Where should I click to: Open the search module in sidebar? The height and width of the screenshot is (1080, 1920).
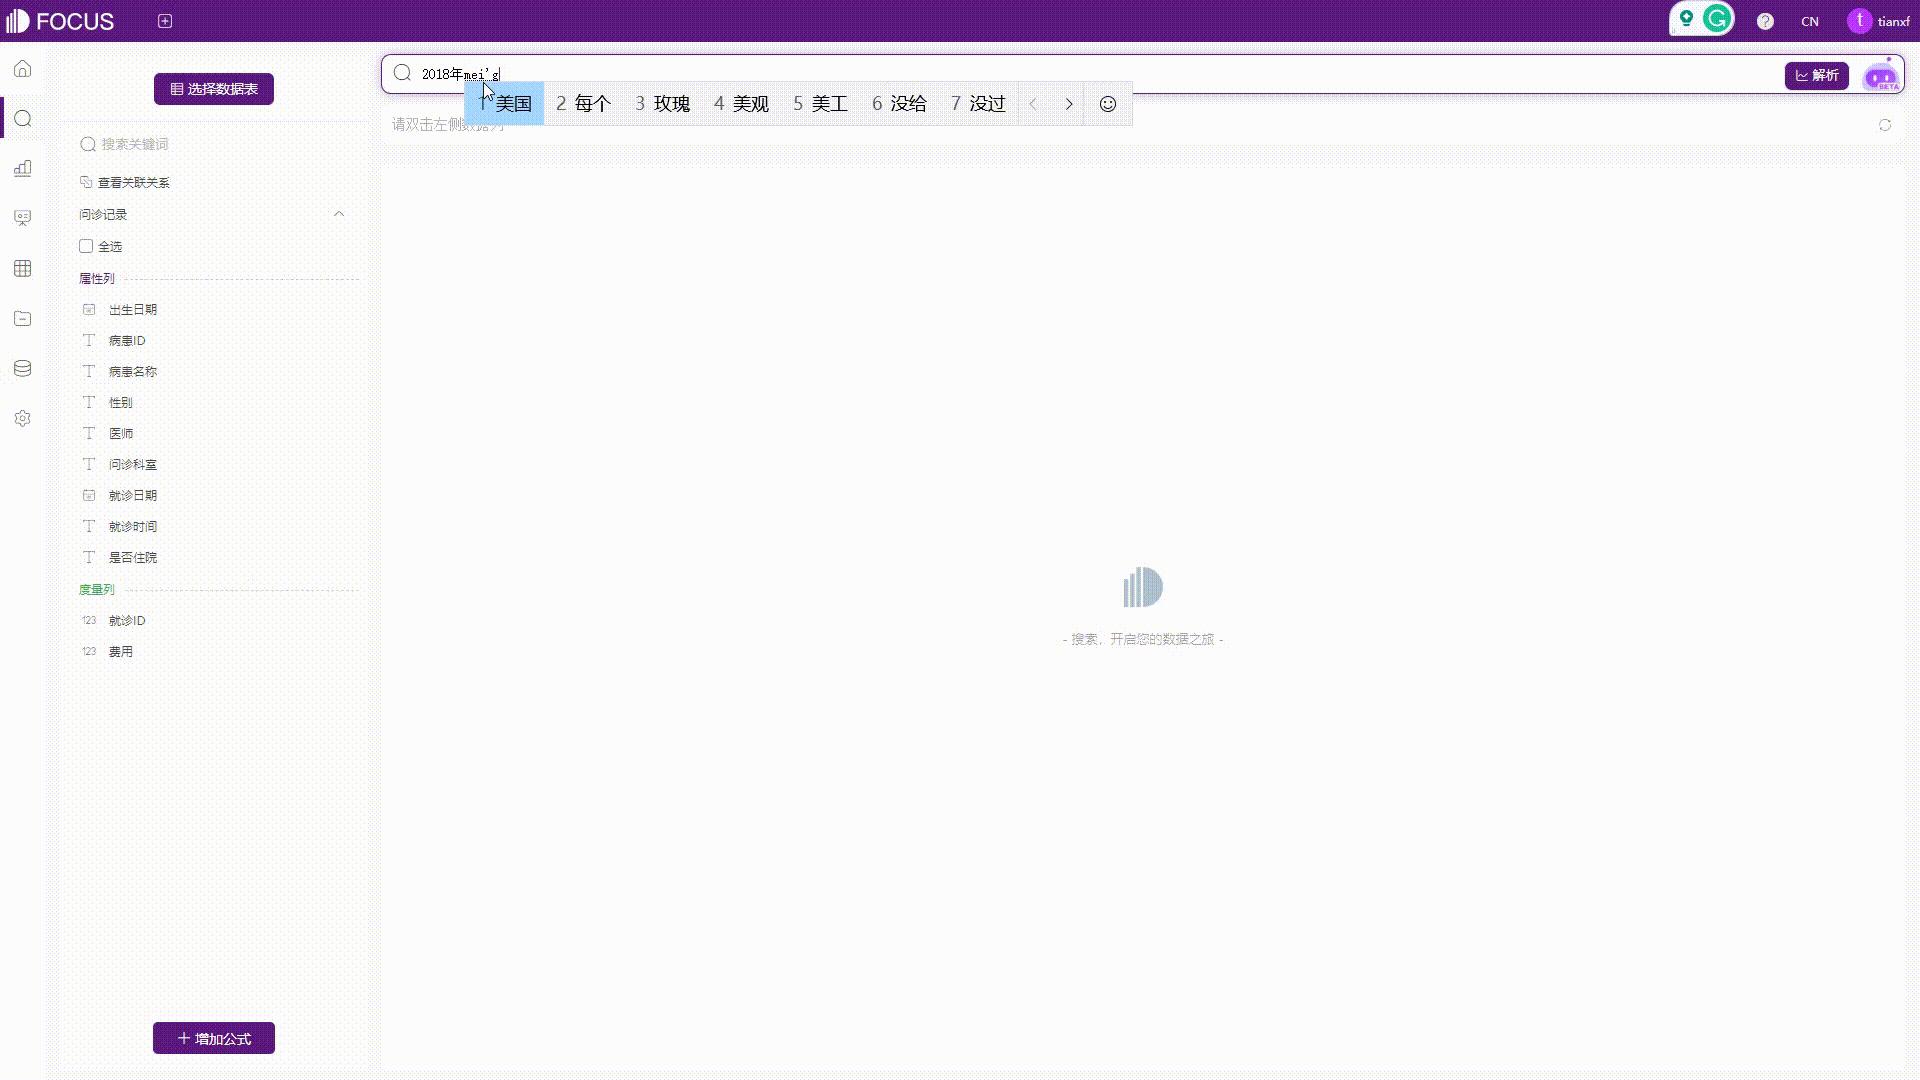[23, 119]
